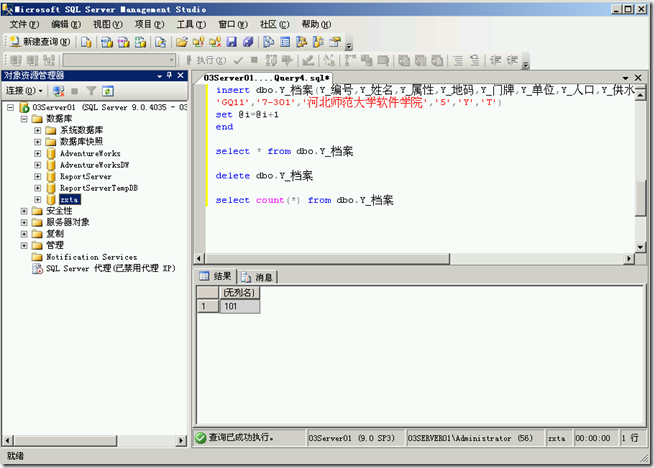Expand the AdventureWorks database node
Viewport: 654px width, 468px height.
pyautogui.click(x=38, y=153)
